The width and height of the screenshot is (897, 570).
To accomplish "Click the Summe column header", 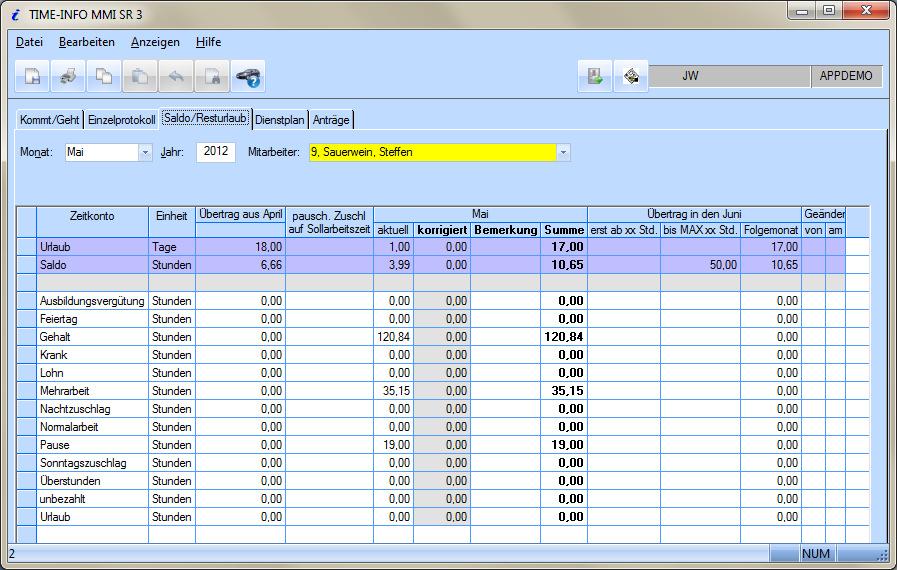I will coord(564,230).
